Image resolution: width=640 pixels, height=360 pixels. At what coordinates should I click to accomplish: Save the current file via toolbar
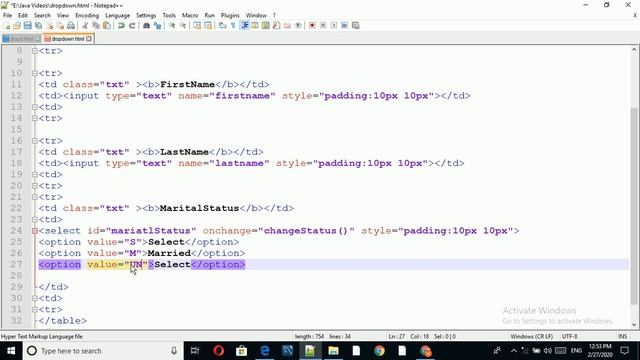(x=27, y=26)
